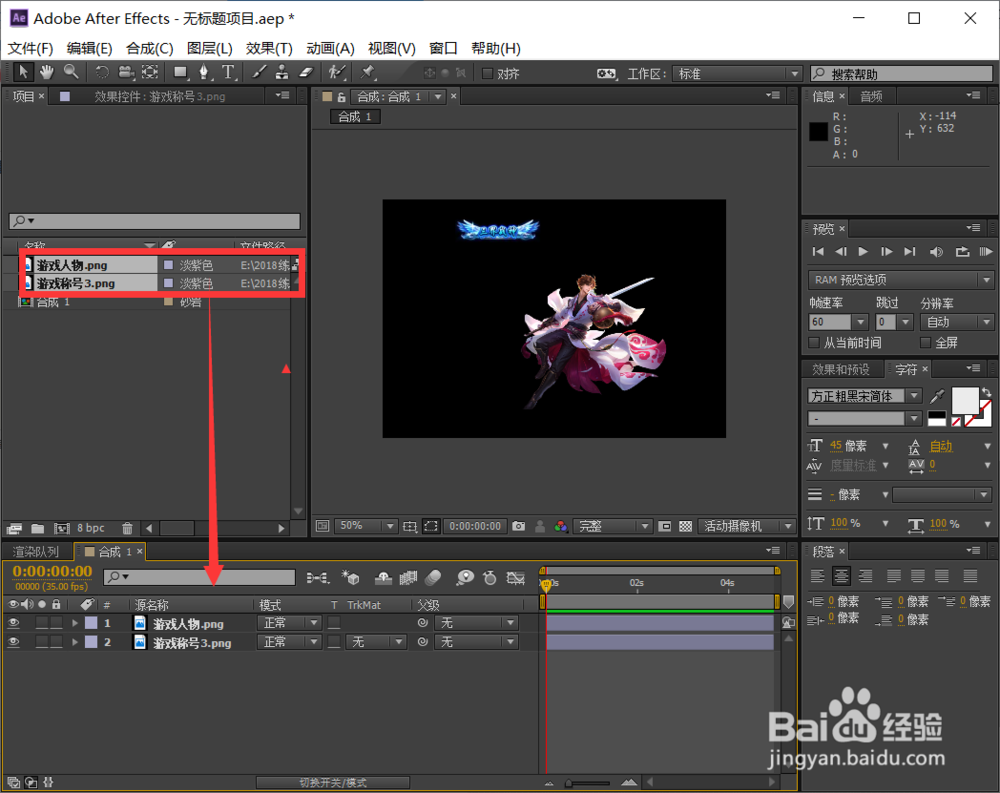1000x793 pixels.
Task: Open the composition mini-flowchart icon
Action: [317, 578]
